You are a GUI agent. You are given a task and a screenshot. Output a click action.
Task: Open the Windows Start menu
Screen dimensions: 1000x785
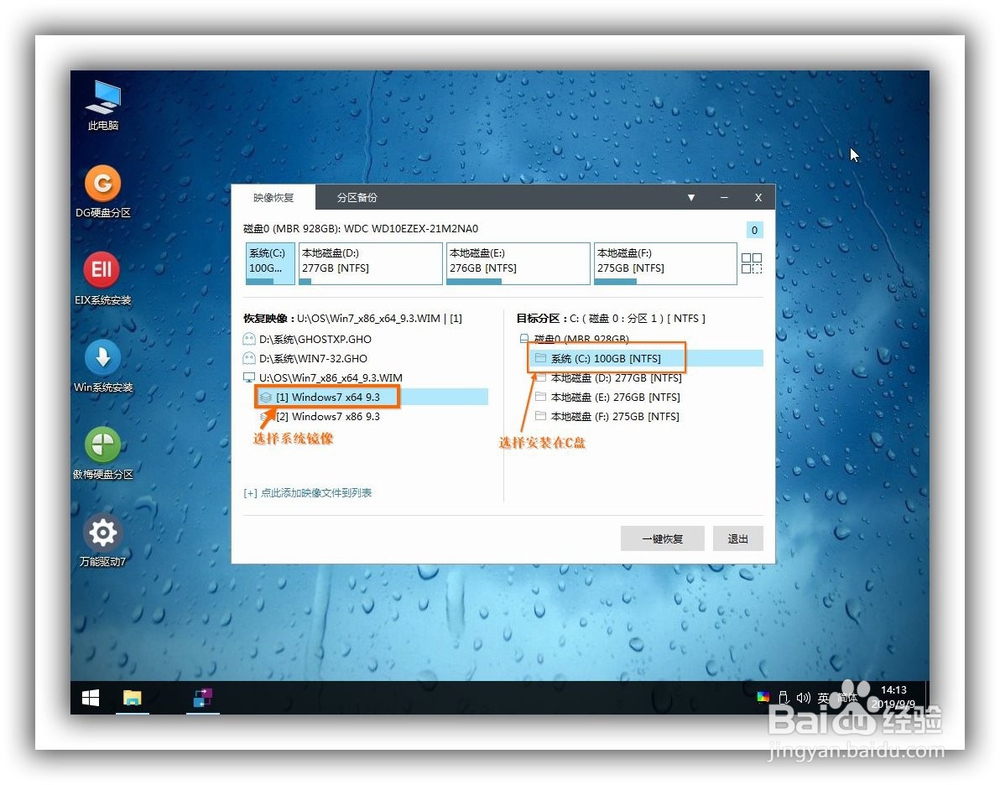click(91, 698)
